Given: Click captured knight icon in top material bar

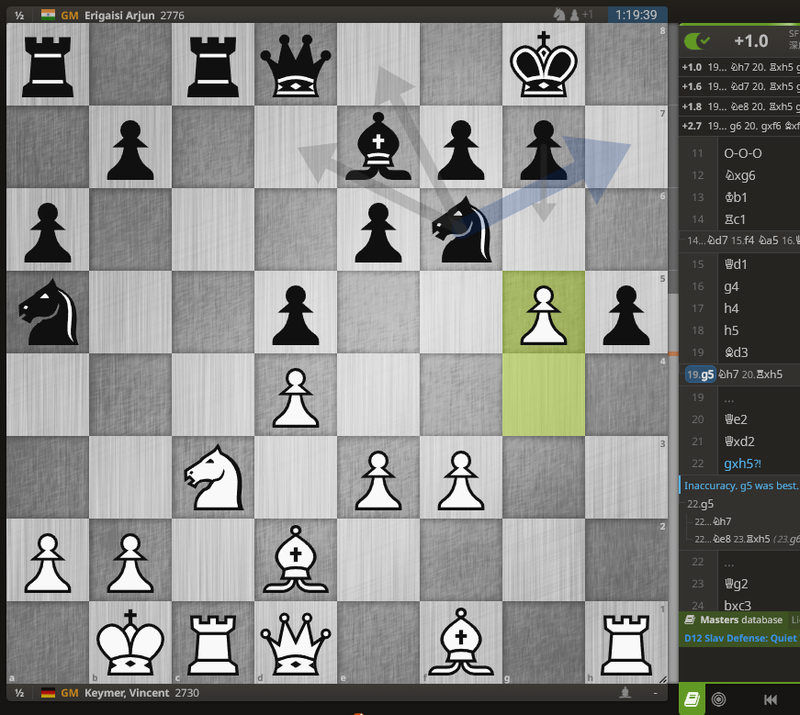Looking at the screenshot, I should pyautogui.click(x=560, y=15).
